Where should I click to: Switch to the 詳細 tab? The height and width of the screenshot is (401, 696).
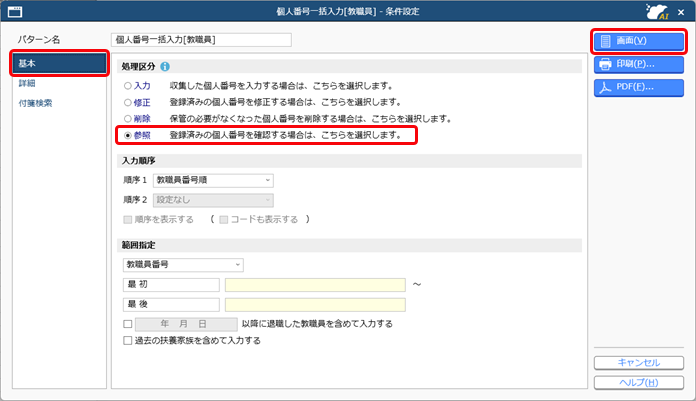pyautogui.click(x=27, y=83)
